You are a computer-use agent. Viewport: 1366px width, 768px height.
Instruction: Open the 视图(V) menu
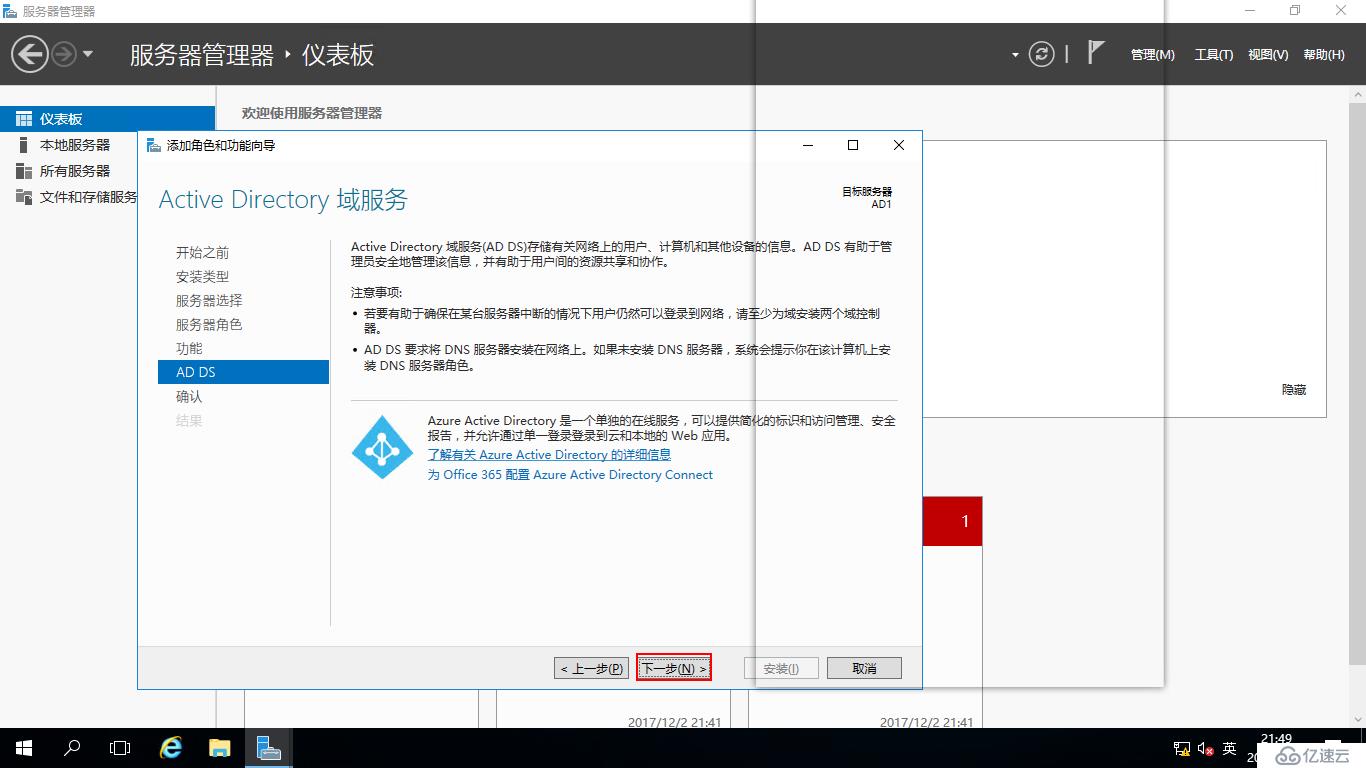click(1268, 55)
